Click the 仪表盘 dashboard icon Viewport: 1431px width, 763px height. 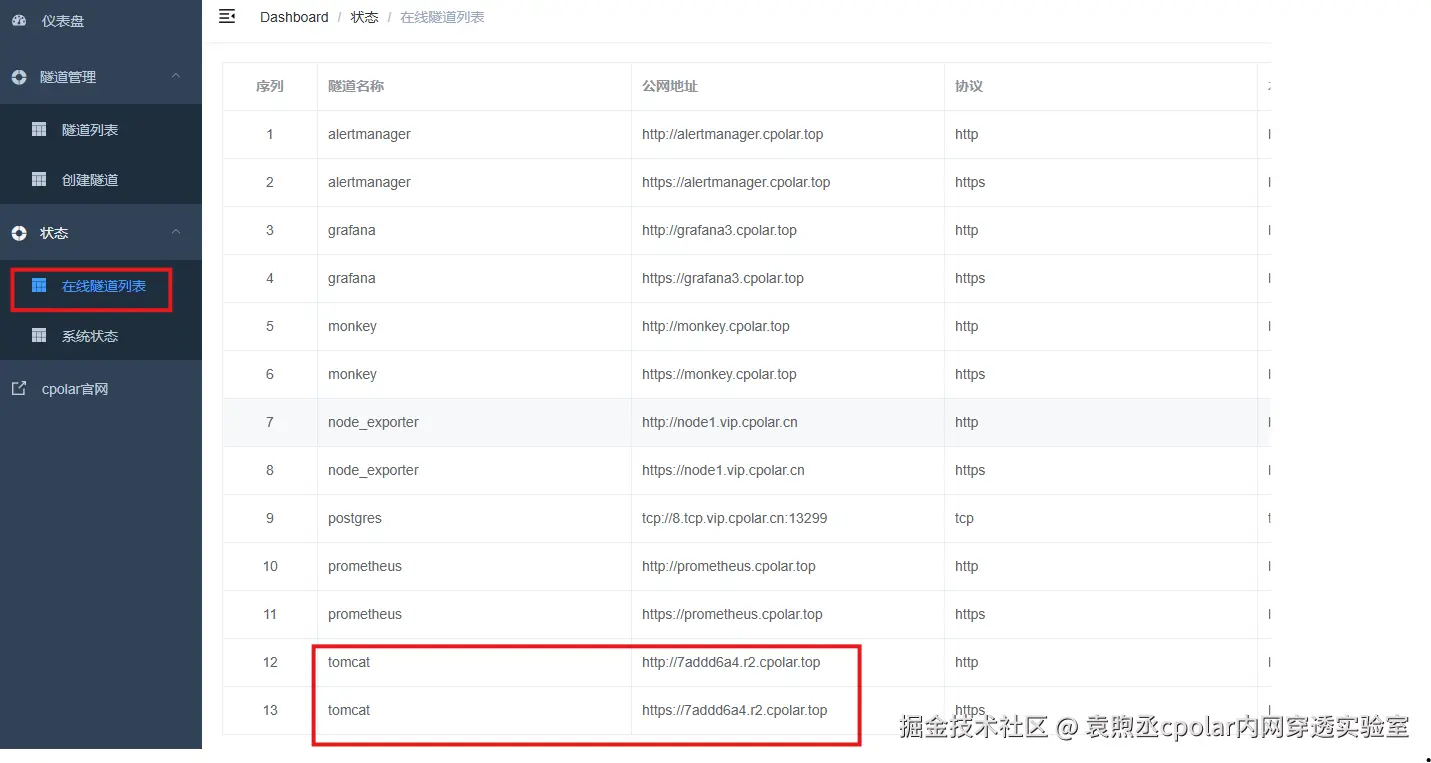point(19,20)
